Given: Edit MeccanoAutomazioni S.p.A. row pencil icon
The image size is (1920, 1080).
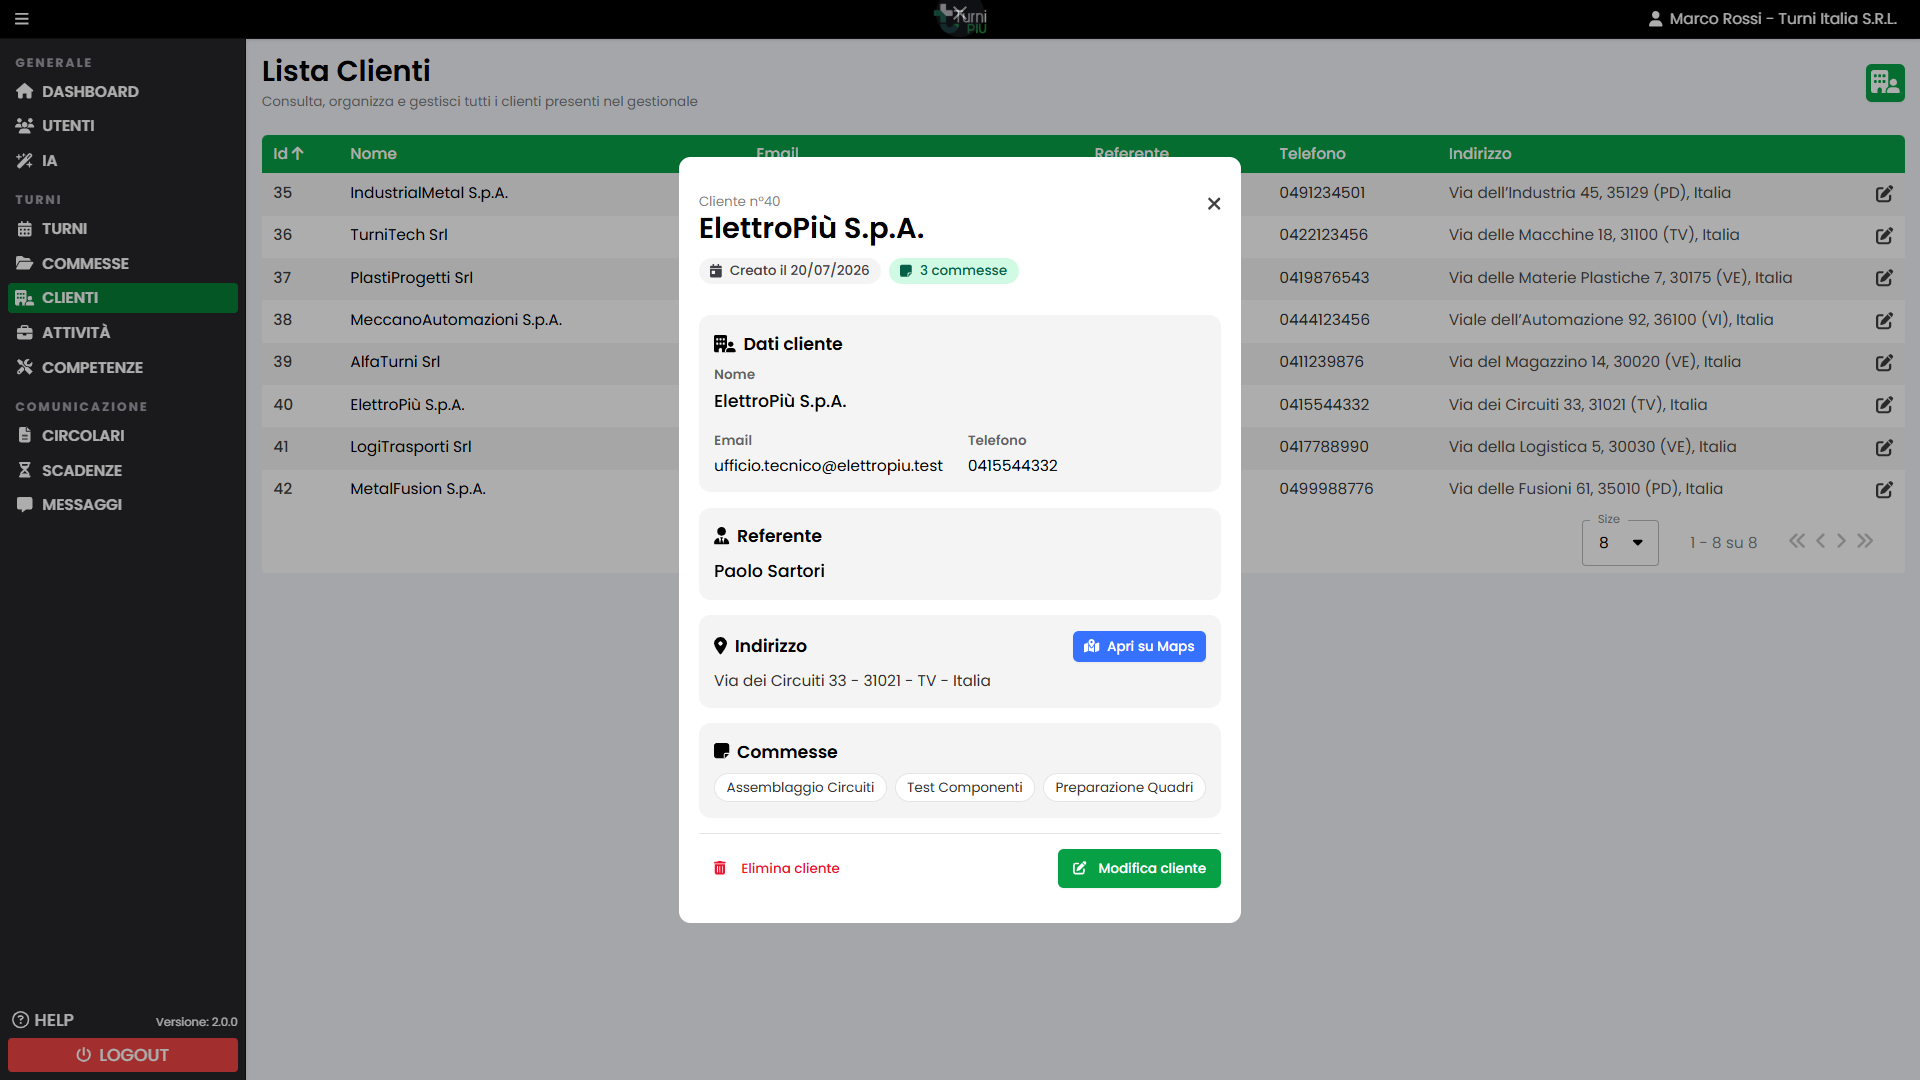Looking at the screenshot, I should [1884, 321].
